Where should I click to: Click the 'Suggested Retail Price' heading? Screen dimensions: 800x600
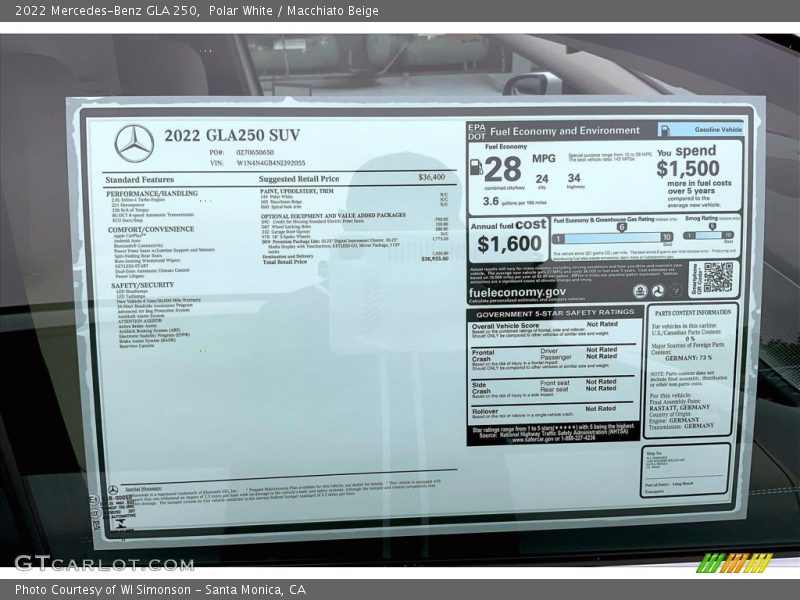tap(299, 179)
